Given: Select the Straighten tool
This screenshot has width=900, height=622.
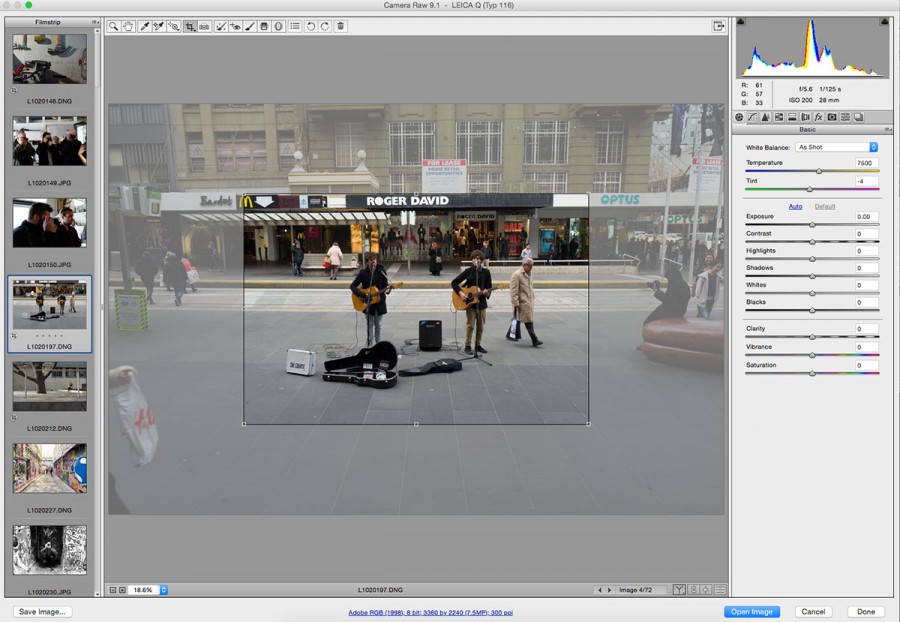Looking at the screenshot, I should coord(204,26).
